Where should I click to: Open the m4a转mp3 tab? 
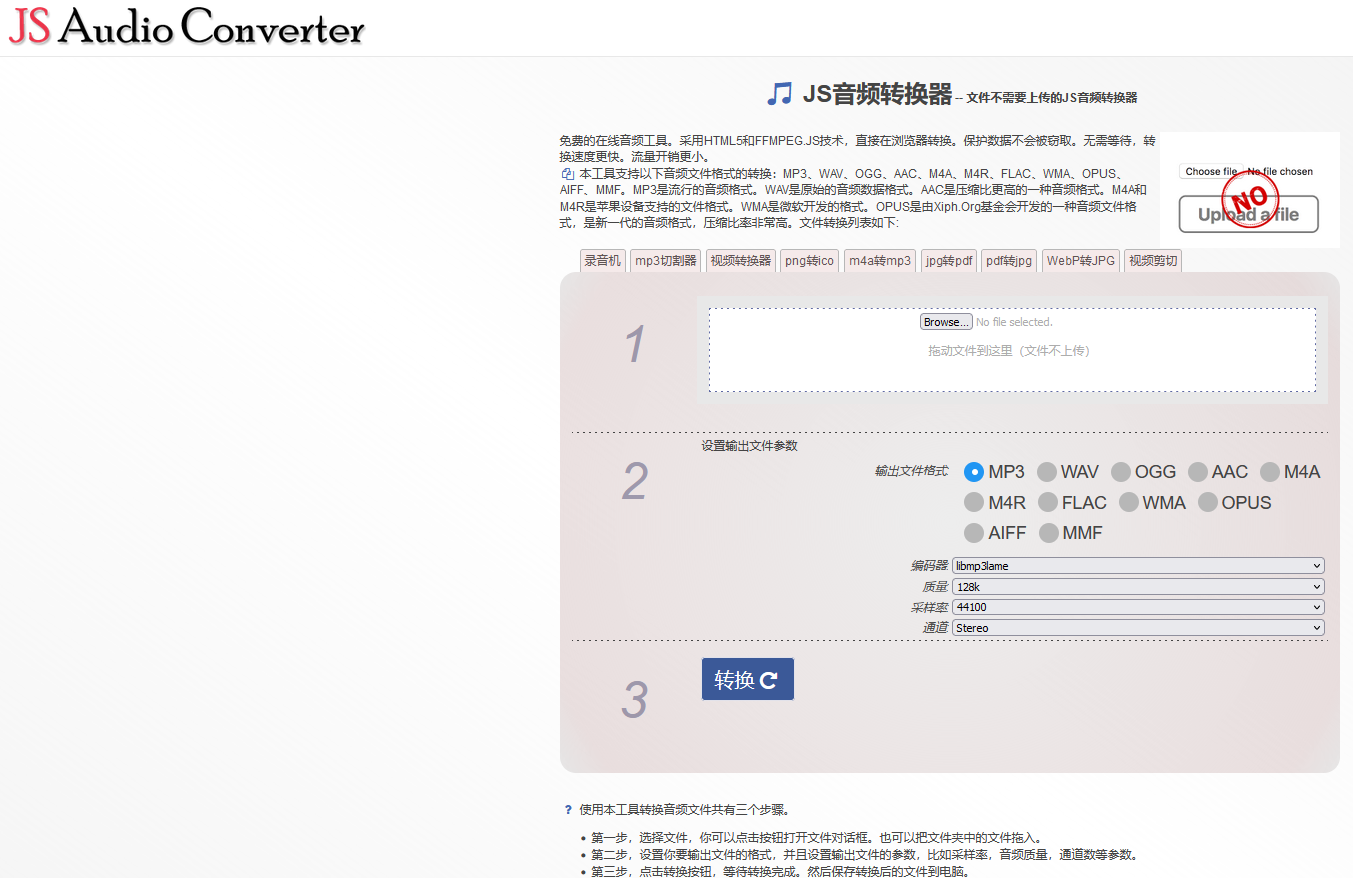(880, 261)
